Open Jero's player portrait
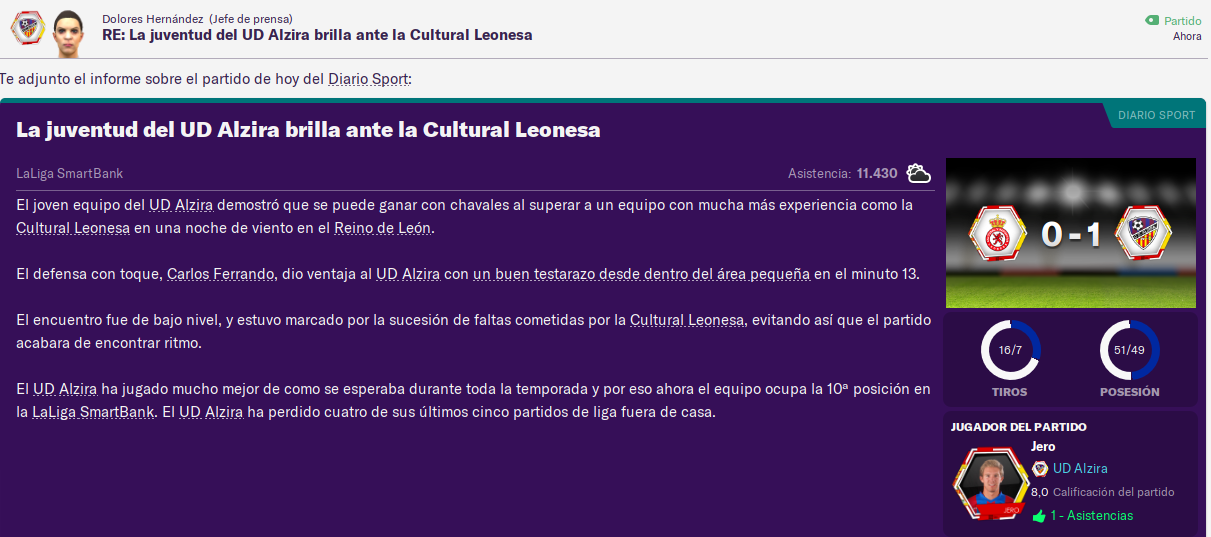This screenshot has height=537, width=1211. (991, 484)
